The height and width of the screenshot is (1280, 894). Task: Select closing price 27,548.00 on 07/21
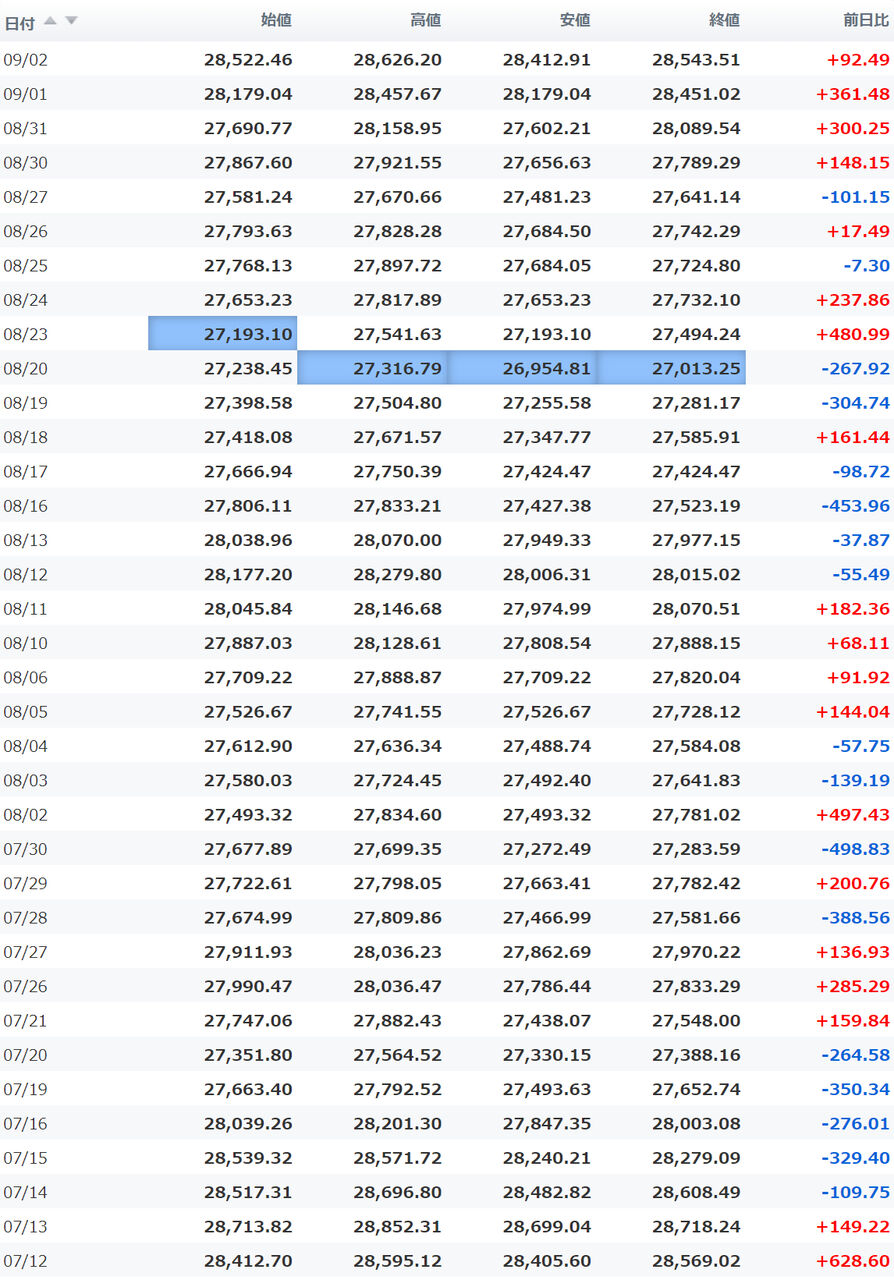(x=696, y=1021)
